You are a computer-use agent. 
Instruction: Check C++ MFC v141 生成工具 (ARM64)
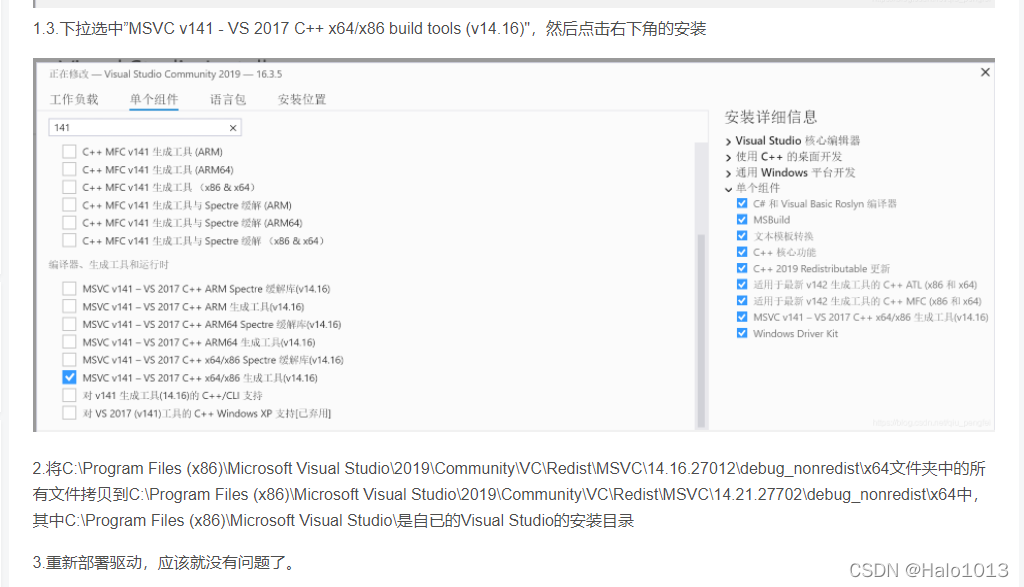(69, 169)
